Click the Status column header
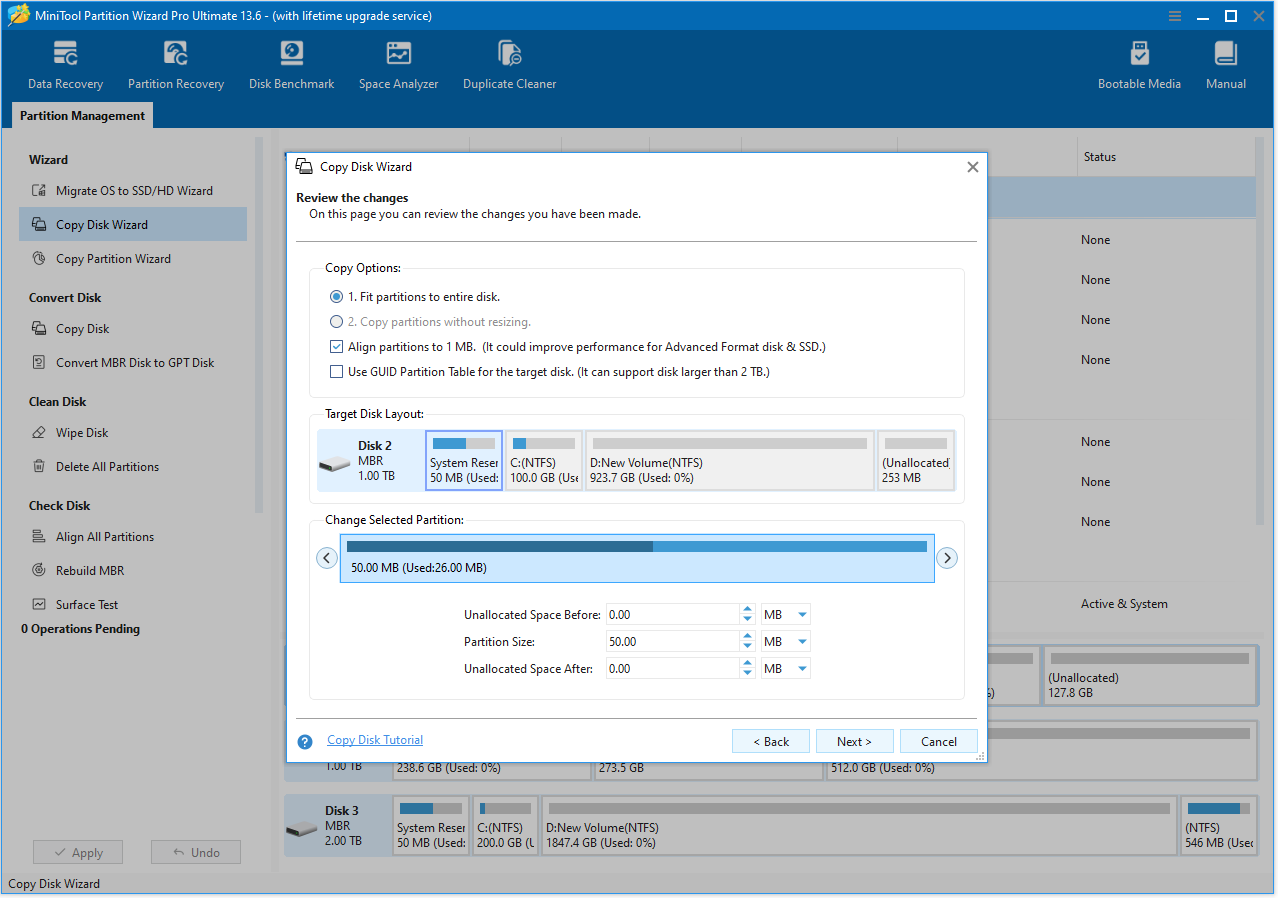Viewport: 1281px width, 899px height. pos(1100,157)
